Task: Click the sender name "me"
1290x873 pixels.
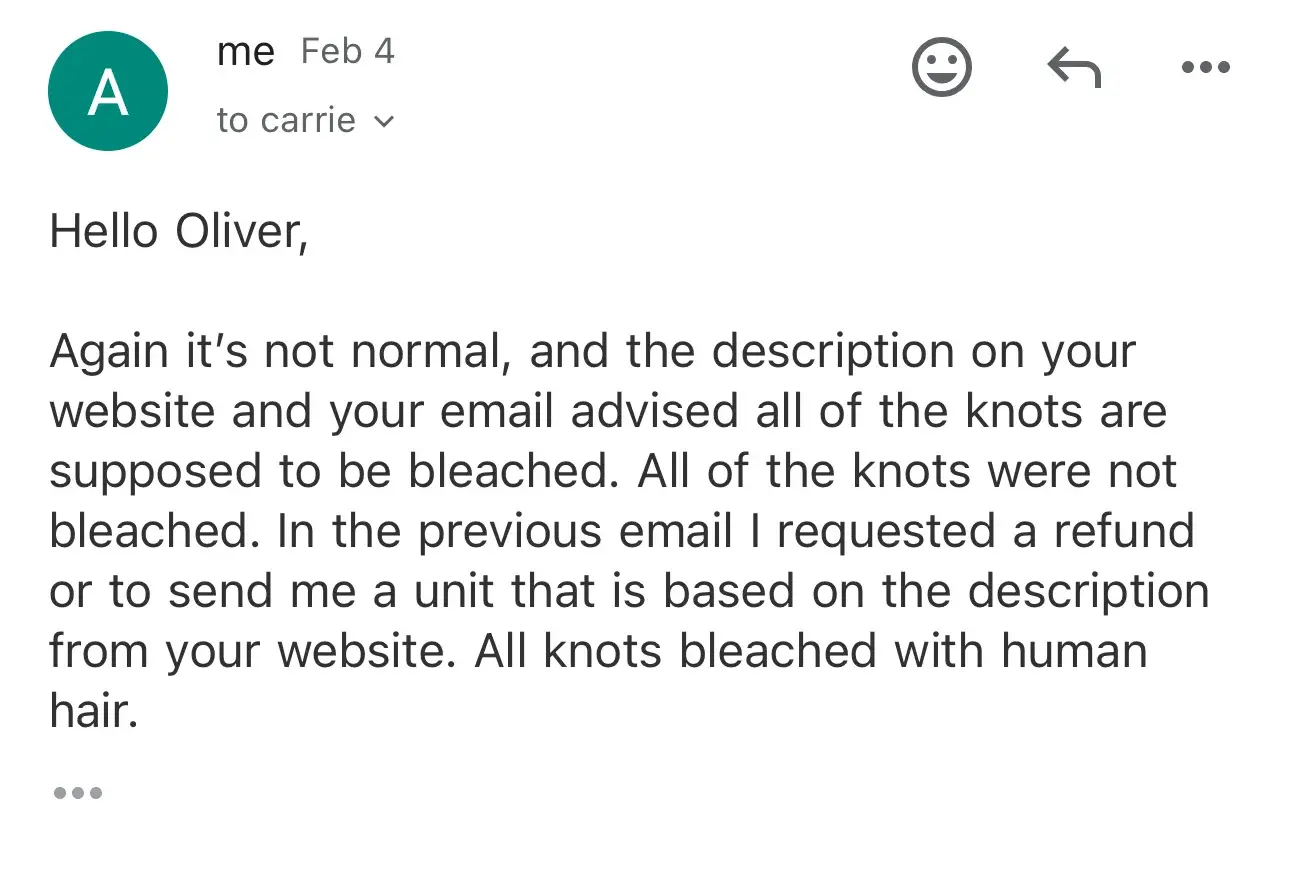Action: [x=245, y=52]
